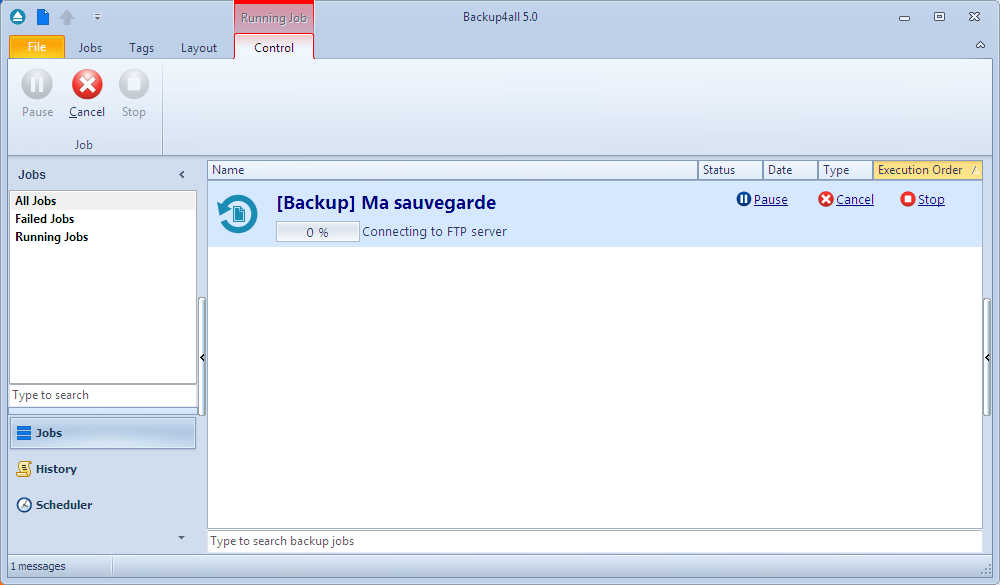1000x585 pixels.
Task: Select the [Backup] Ma sauvegarde job title
Action: pyautogui.click(x=386, y=203)
